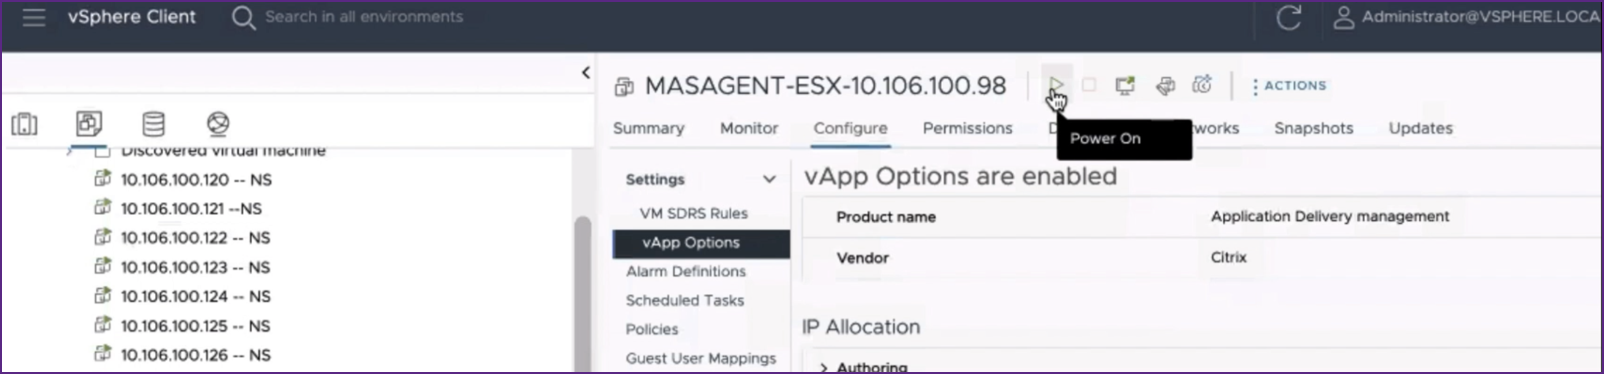Image resolution: width=1604 pixels, height=374 pixels.
Task: Take a snapshot via toolbar icon
Action: (x=1202, y=85)
